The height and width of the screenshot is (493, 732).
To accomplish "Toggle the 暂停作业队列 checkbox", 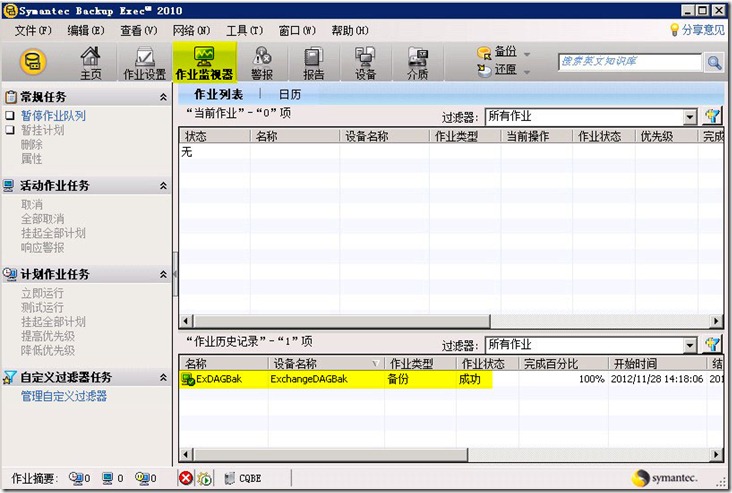I will pyautogui.click(x=10, y=115).
